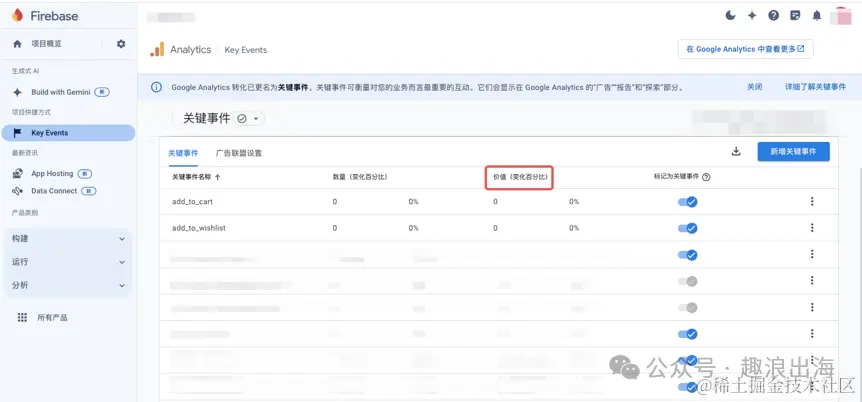Click the Data Connect icon

pos(18,191)
